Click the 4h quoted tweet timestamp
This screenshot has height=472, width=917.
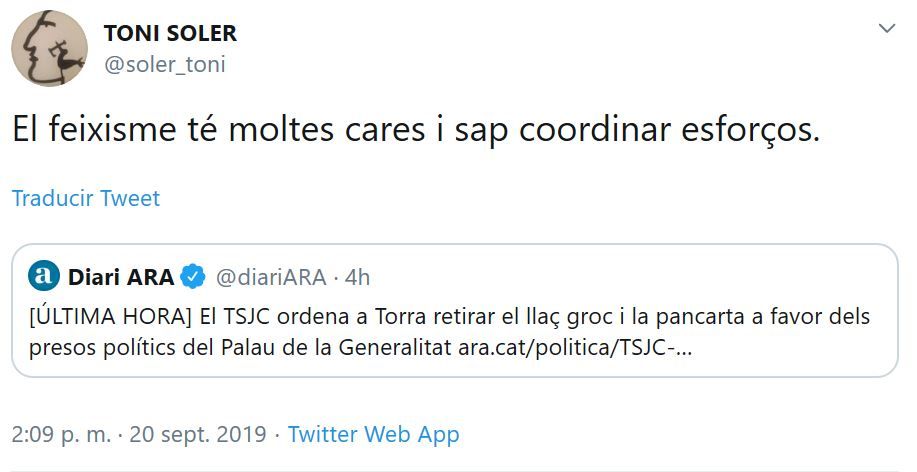pyautogui.click(x=357, y=276)
